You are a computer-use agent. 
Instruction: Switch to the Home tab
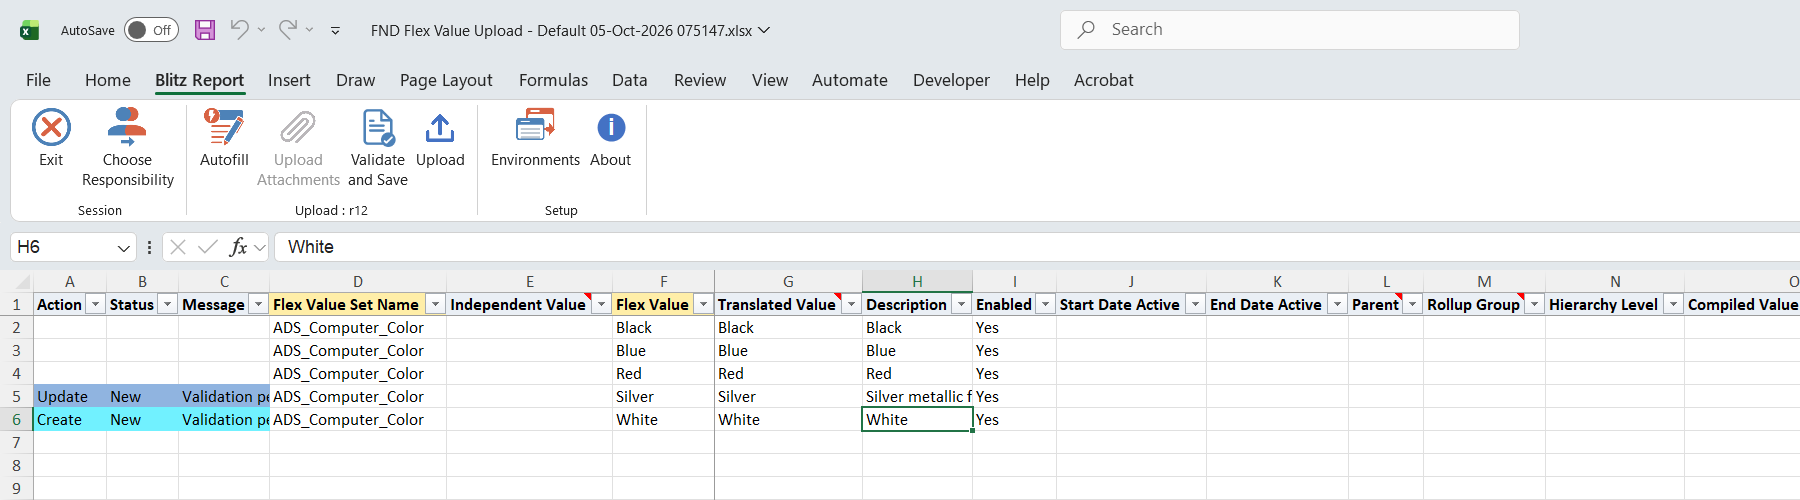108,80
